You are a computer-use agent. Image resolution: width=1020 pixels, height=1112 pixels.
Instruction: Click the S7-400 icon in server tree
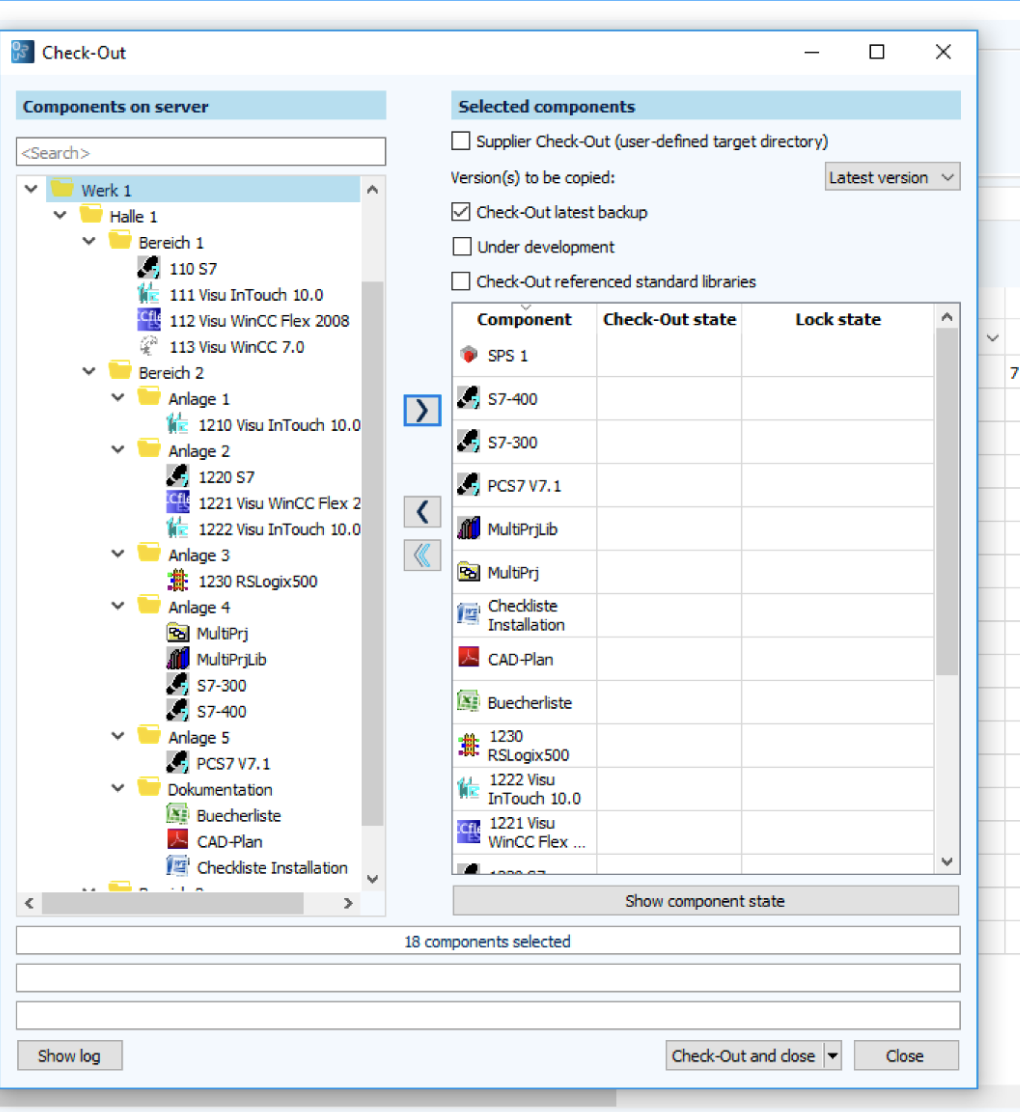pos(177,711)
